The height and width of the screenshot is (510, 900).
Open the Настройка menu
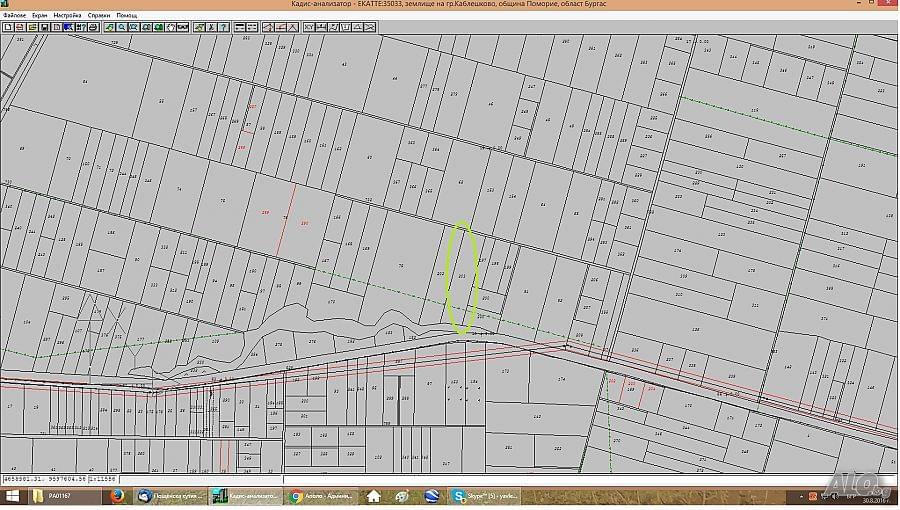pos(67,16)
